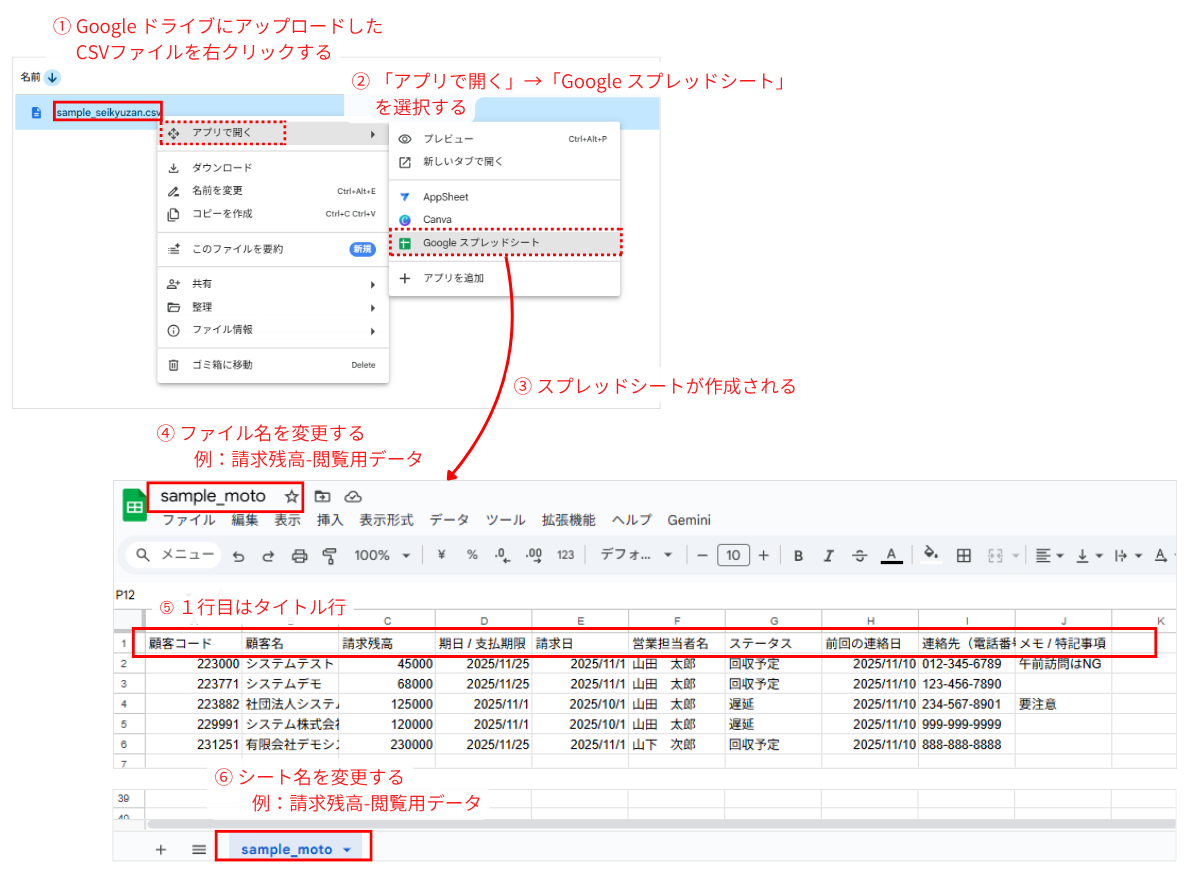Toggle bold formatting
The image size is (1200, 880).
point(799,555)
